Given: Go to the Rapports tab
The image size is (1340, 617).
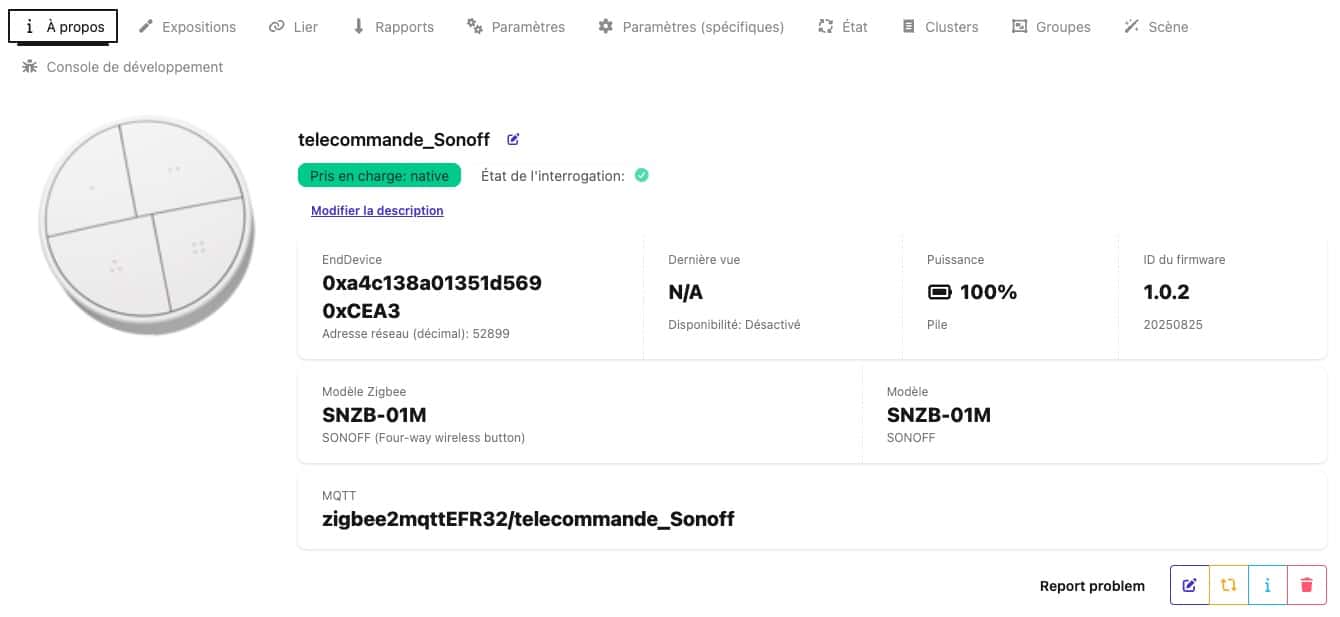Looking at the screenshot, I should pos(393,27).
